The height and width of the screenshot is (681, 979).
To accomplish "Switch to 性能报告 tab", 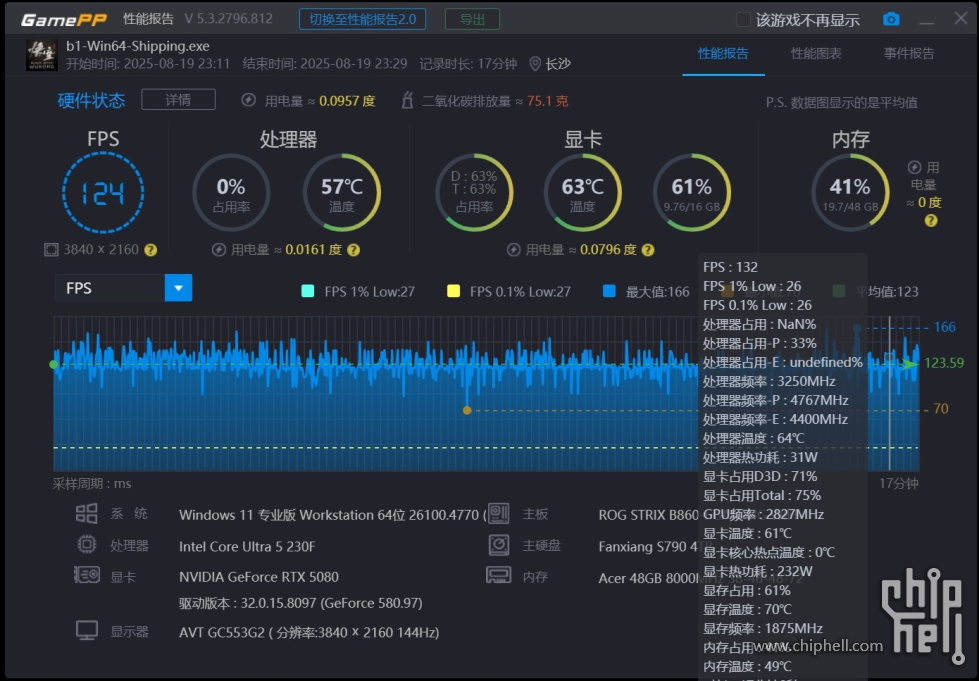I will click(723, 54).
